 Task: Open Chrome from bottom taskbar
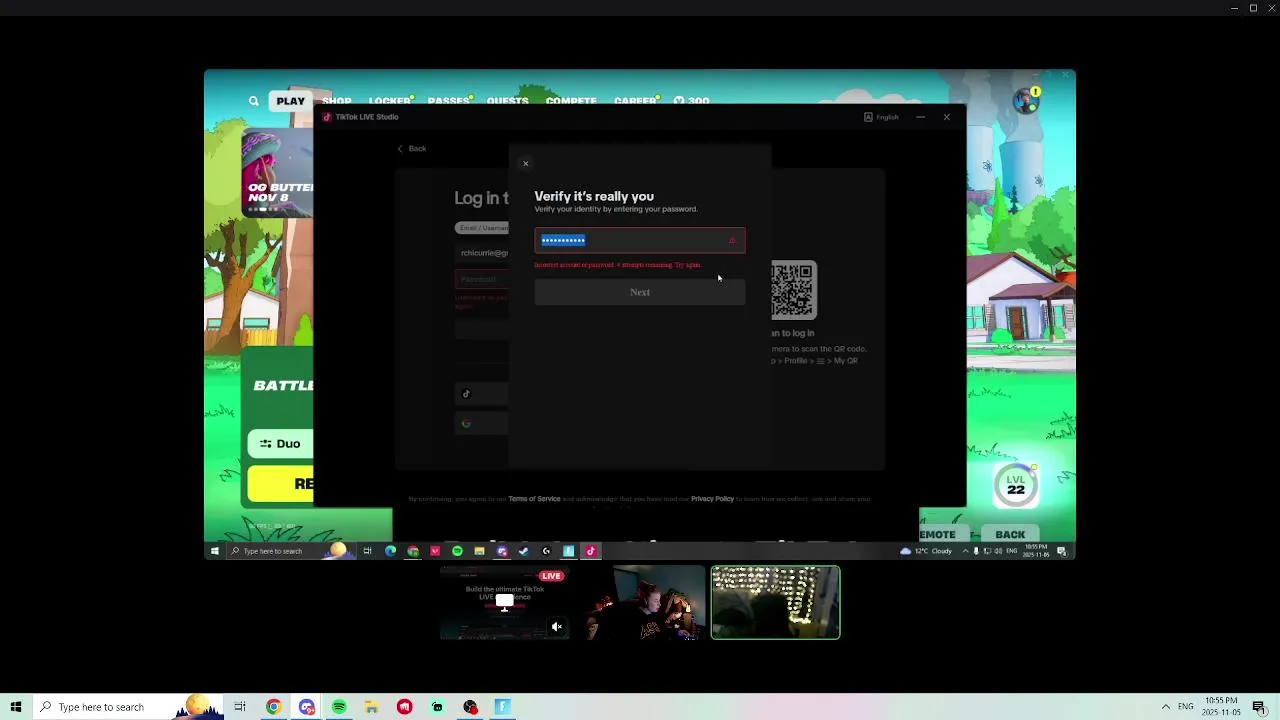(x=273, y=707)
